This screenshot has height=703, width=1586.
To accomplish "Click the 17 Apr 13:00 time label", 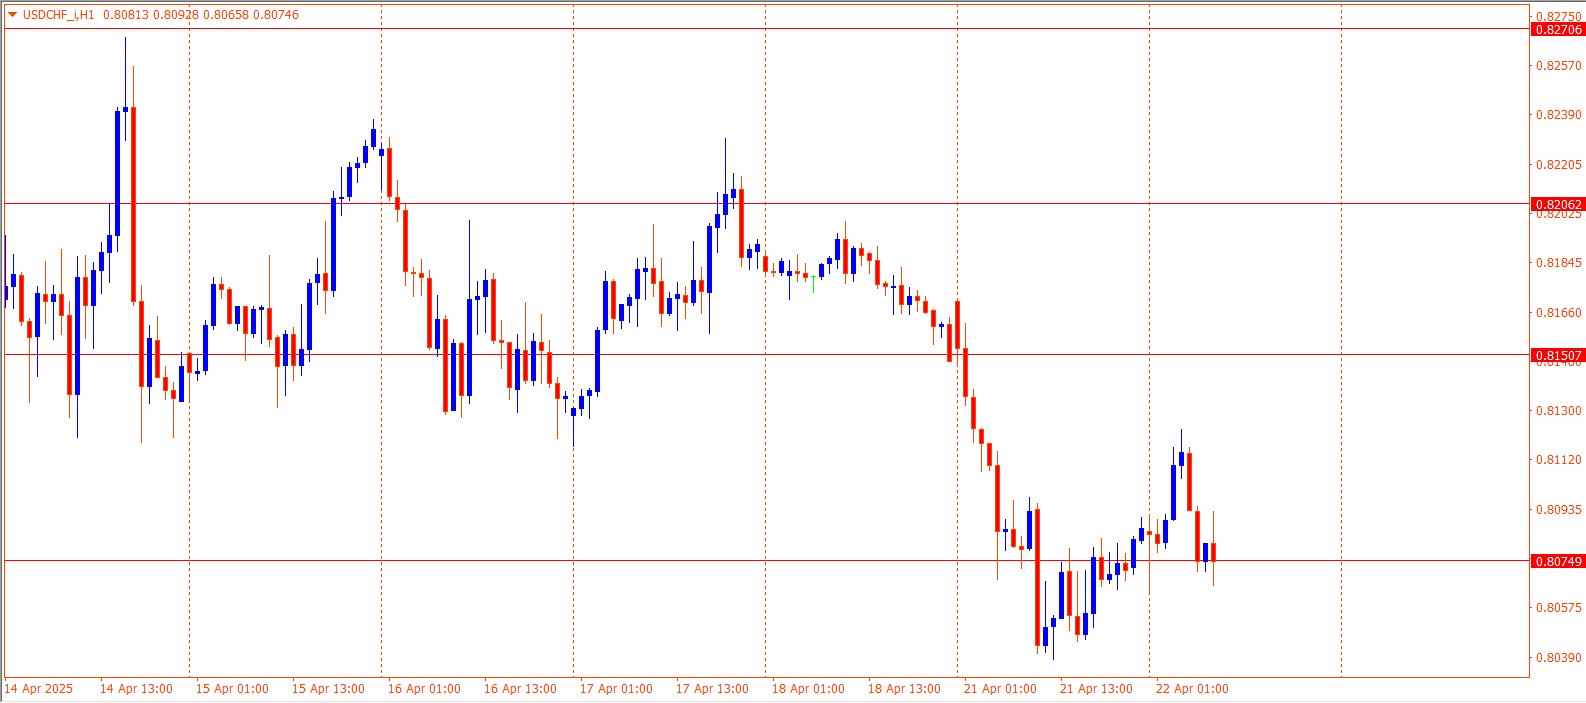I will tap(712, 689).
